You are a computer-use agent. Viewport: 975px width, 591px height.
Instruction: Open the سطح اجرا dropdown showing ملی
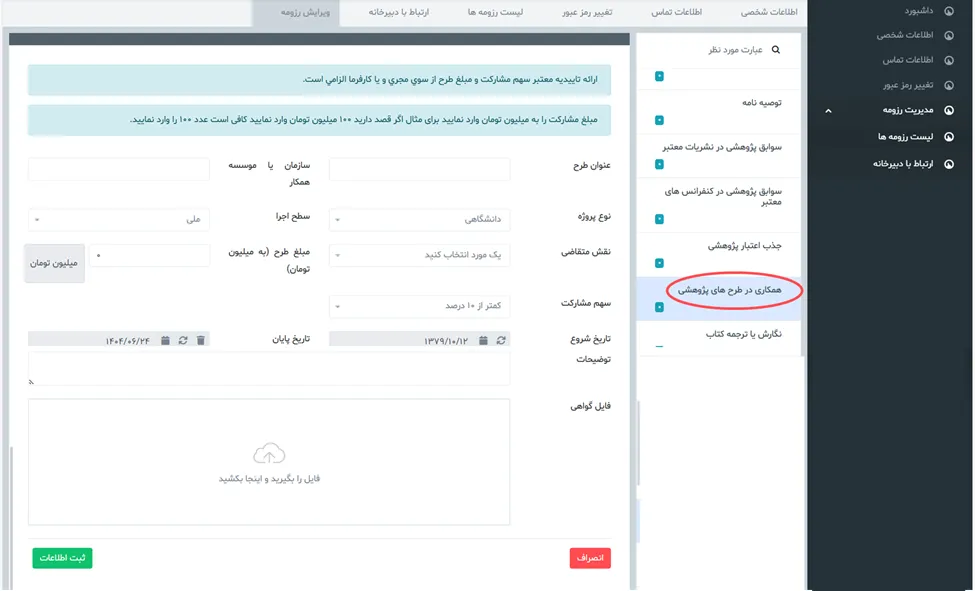coord(119,219)
